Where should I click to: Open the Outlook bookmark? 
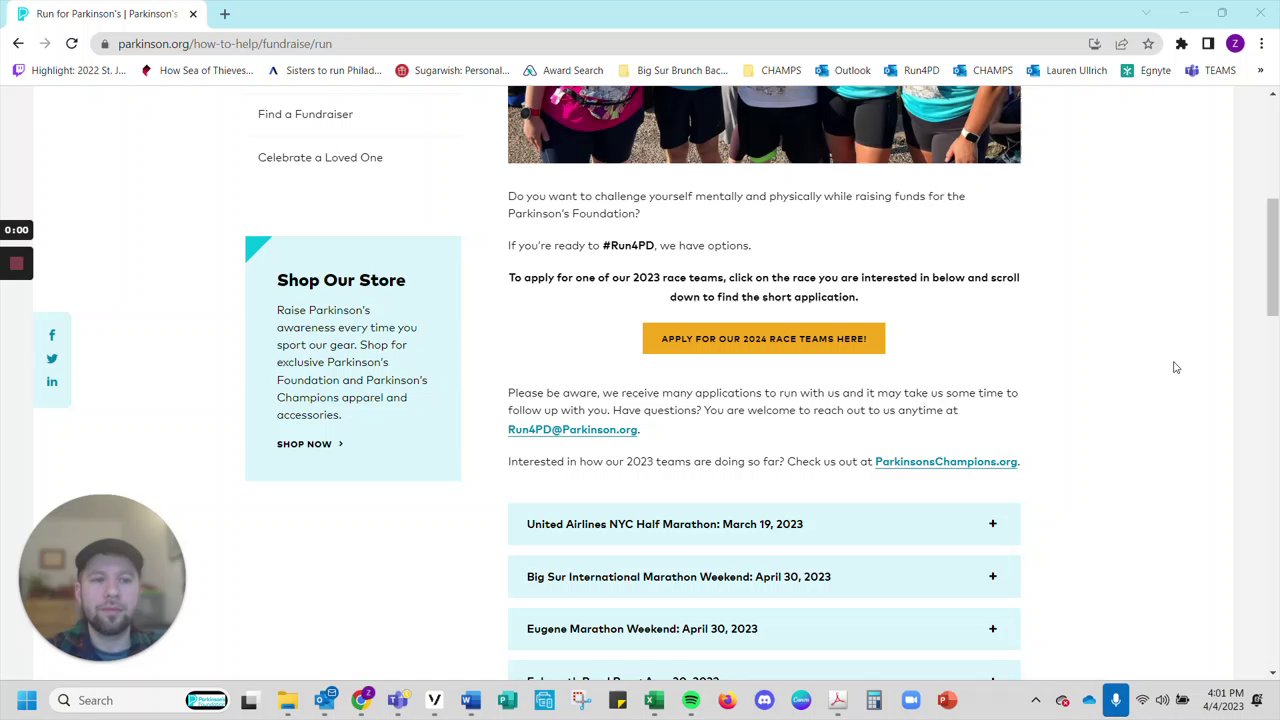[842, 71]
